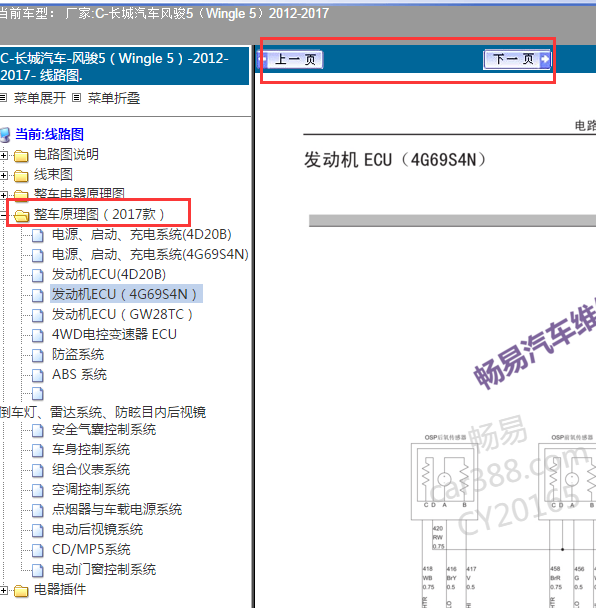Click document icon beside 防盗系统
The width and height of the screenshot is (596, 608).
click(38, 355)
